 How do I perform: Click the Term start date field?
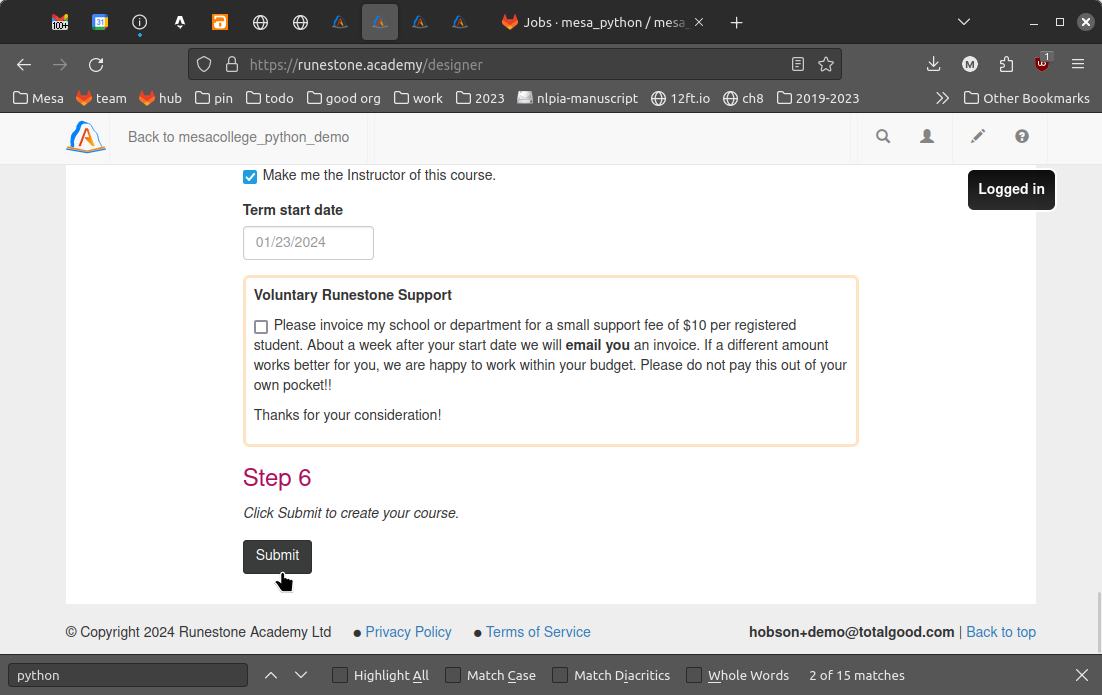point(308,242)
